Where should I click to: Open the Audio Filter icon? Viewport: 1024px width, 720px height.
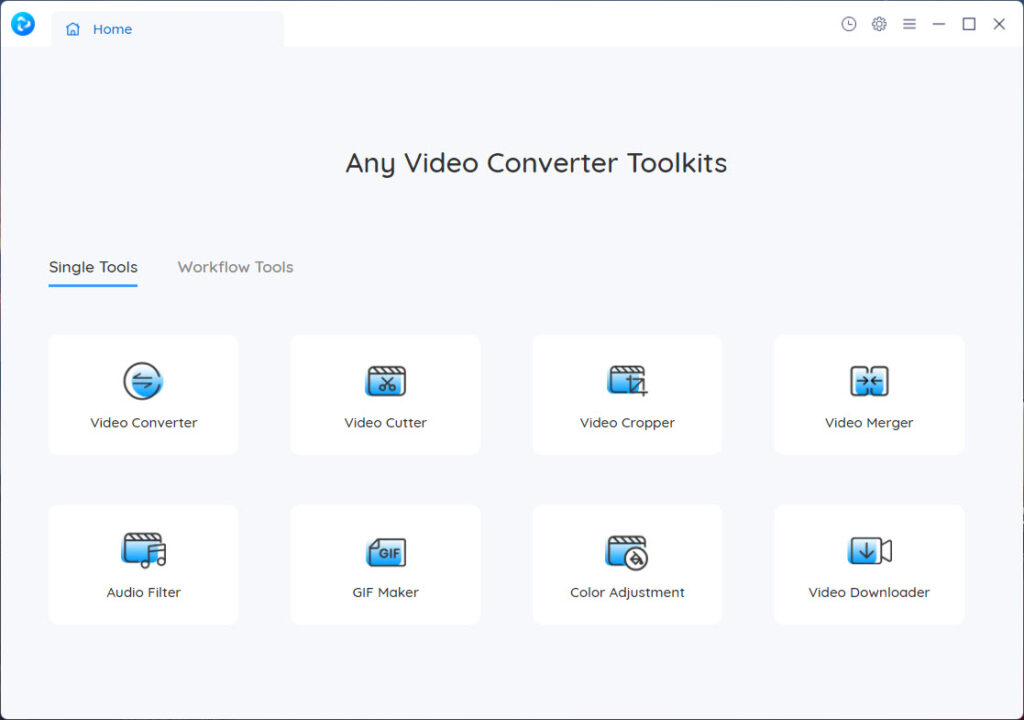click(x=144, y=550)
